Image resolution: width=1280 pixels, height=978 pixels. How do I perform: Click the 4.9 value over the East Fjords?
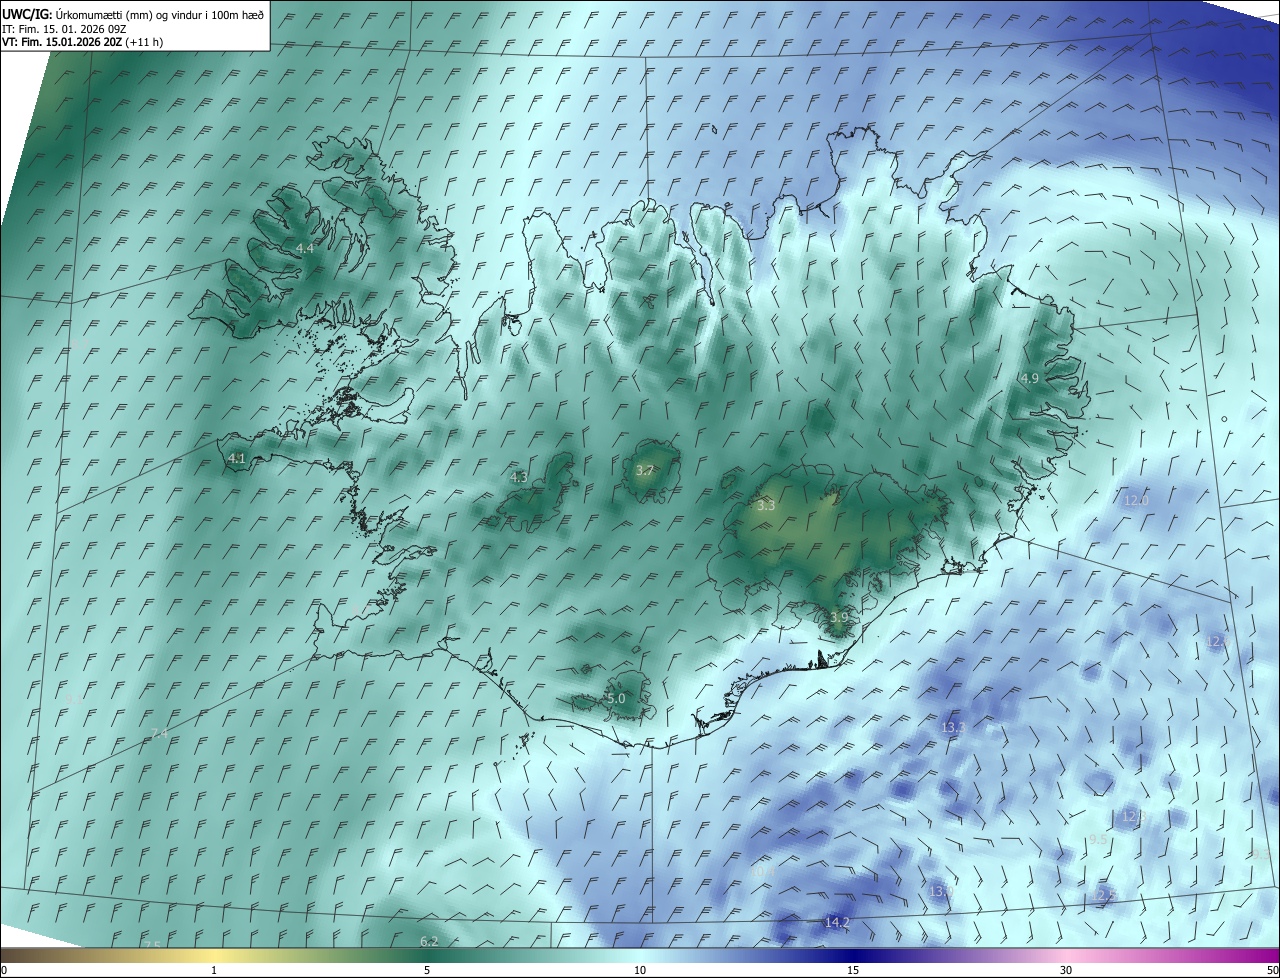tap(1030, 378)
